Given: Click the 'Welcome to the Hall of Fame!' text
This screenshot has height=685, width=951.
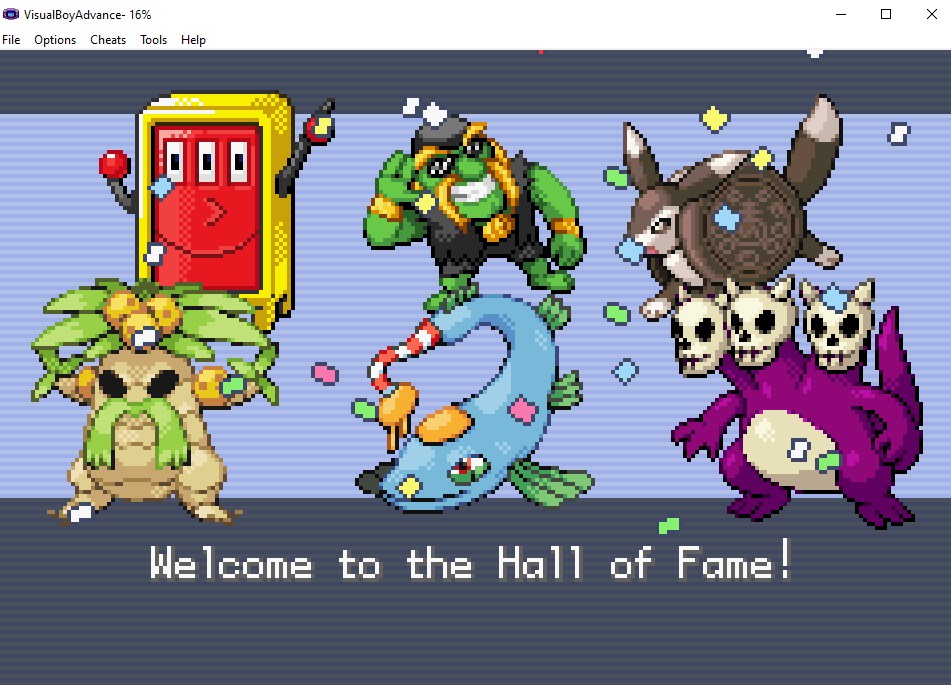Looking at the screenshot, I should tap(471, 562).
